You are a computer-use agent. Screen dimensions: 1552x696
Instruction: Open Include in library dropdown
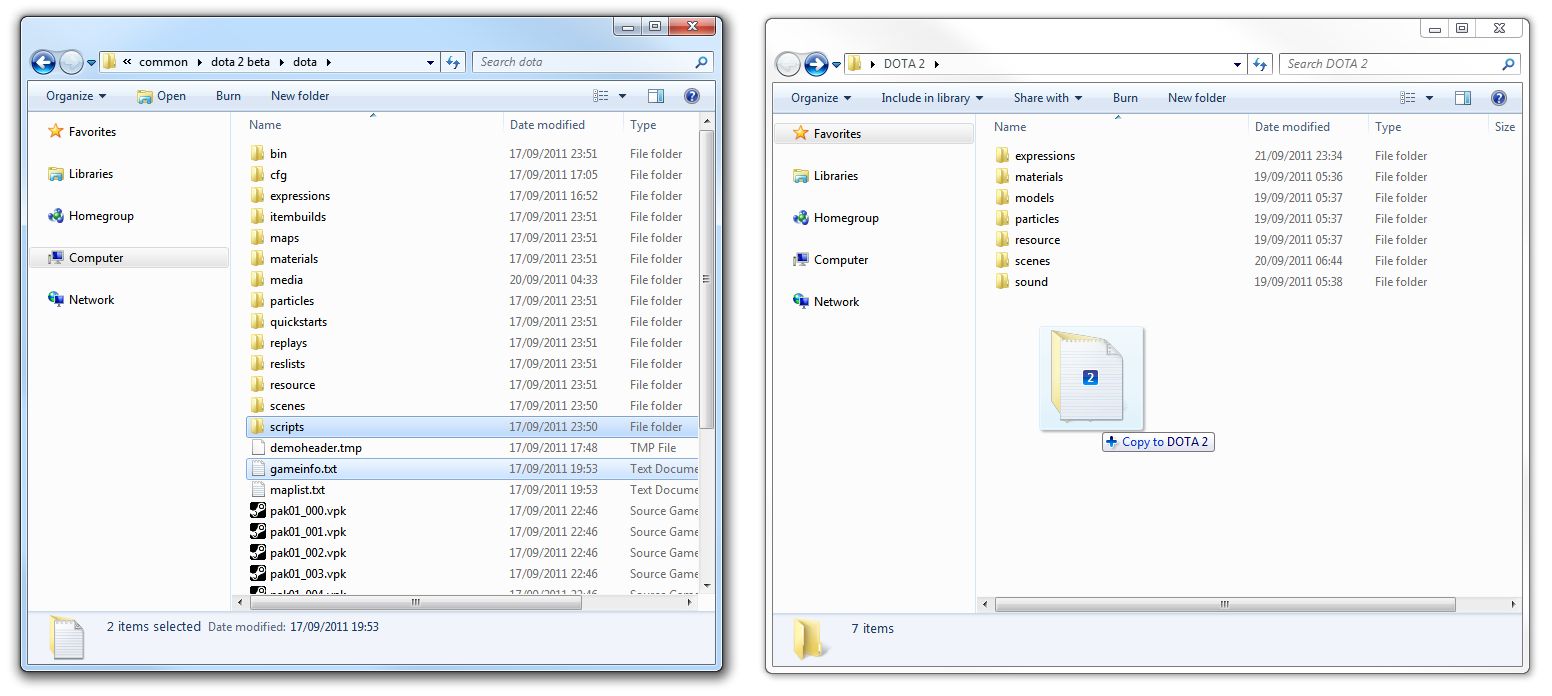pos(932,98)
